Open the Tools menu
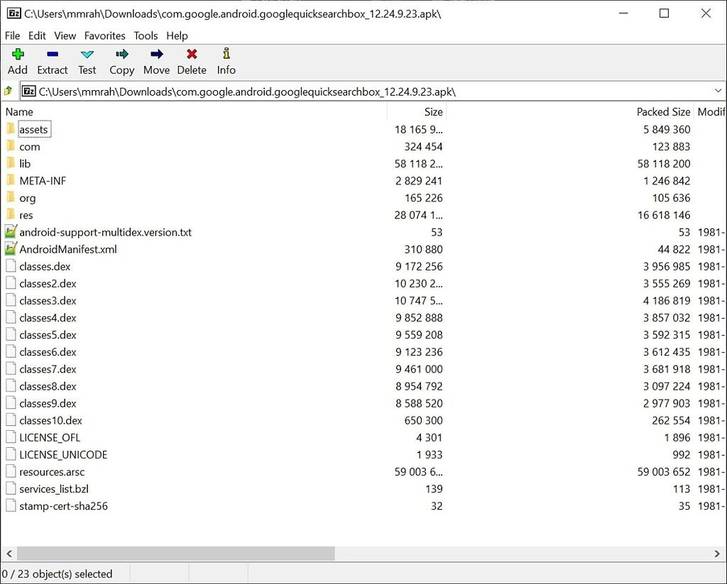 tap(146, 36)
